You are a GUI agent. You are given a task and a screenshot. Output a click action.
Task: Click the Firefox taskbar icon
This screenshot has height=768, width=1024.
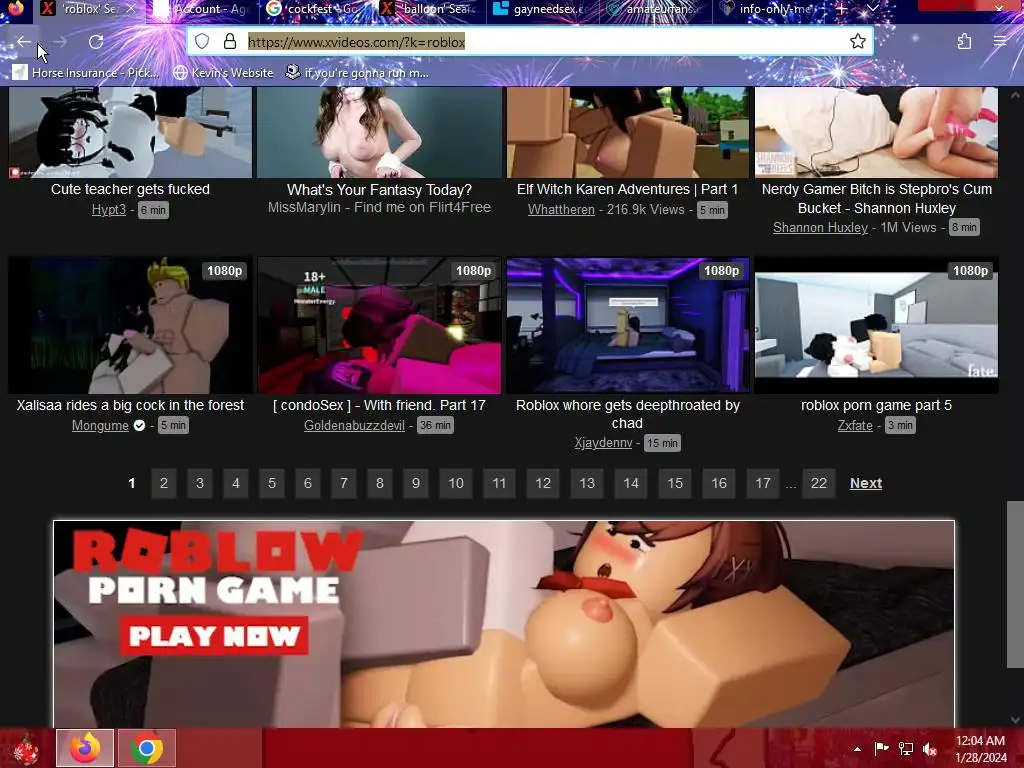(x=85, y=748)
